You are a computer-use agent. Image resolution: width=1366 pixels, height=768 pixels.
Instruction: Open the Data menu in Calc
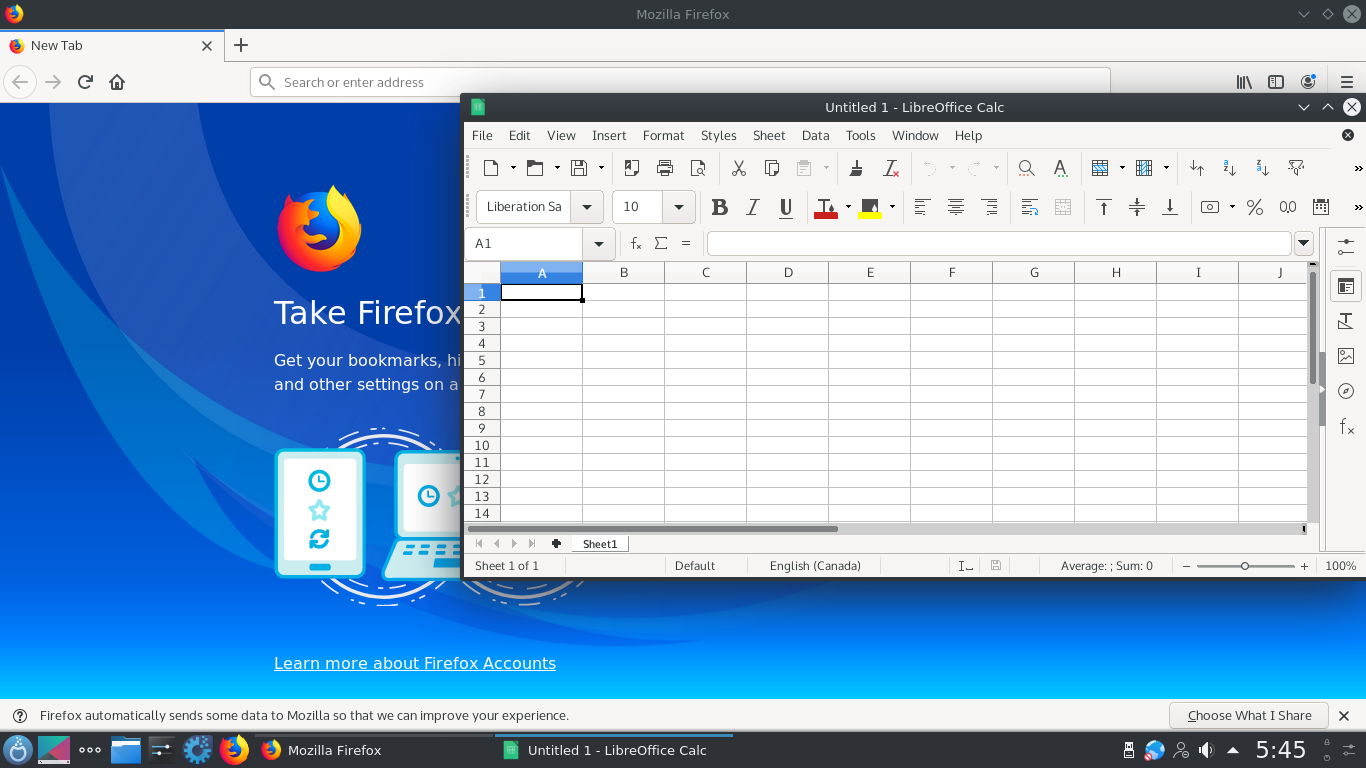(x=816, y=135)
